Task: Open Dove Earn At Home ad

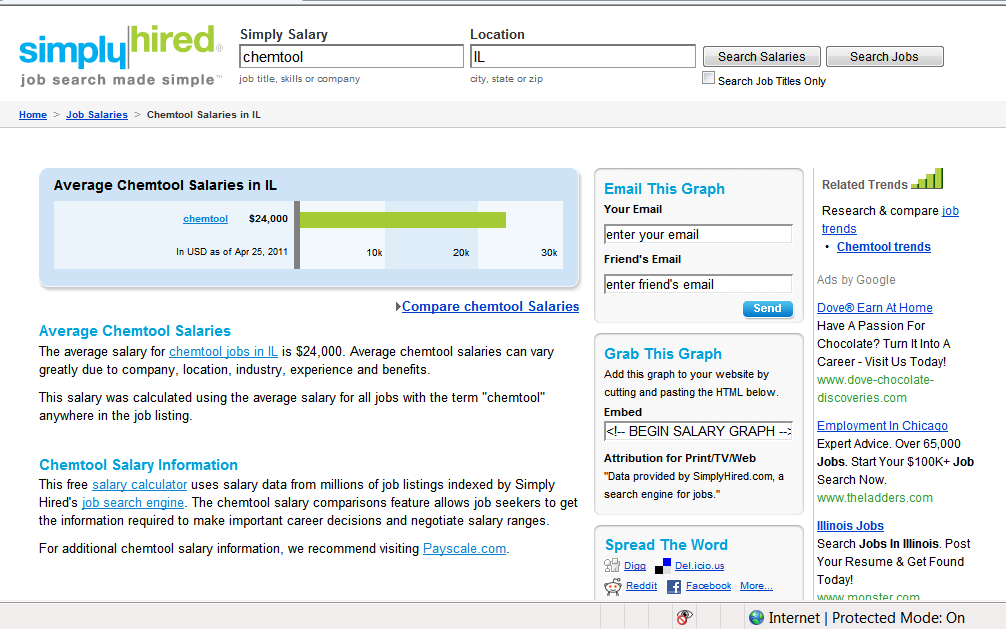Action: pos(874,308)
